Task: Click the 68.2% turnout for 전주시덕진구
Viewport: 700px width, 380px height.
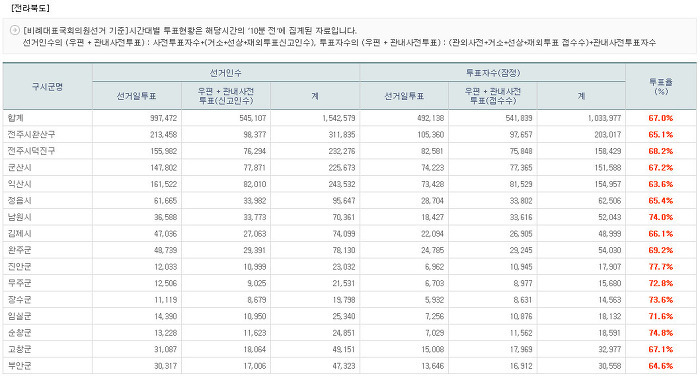Action: 661,151
